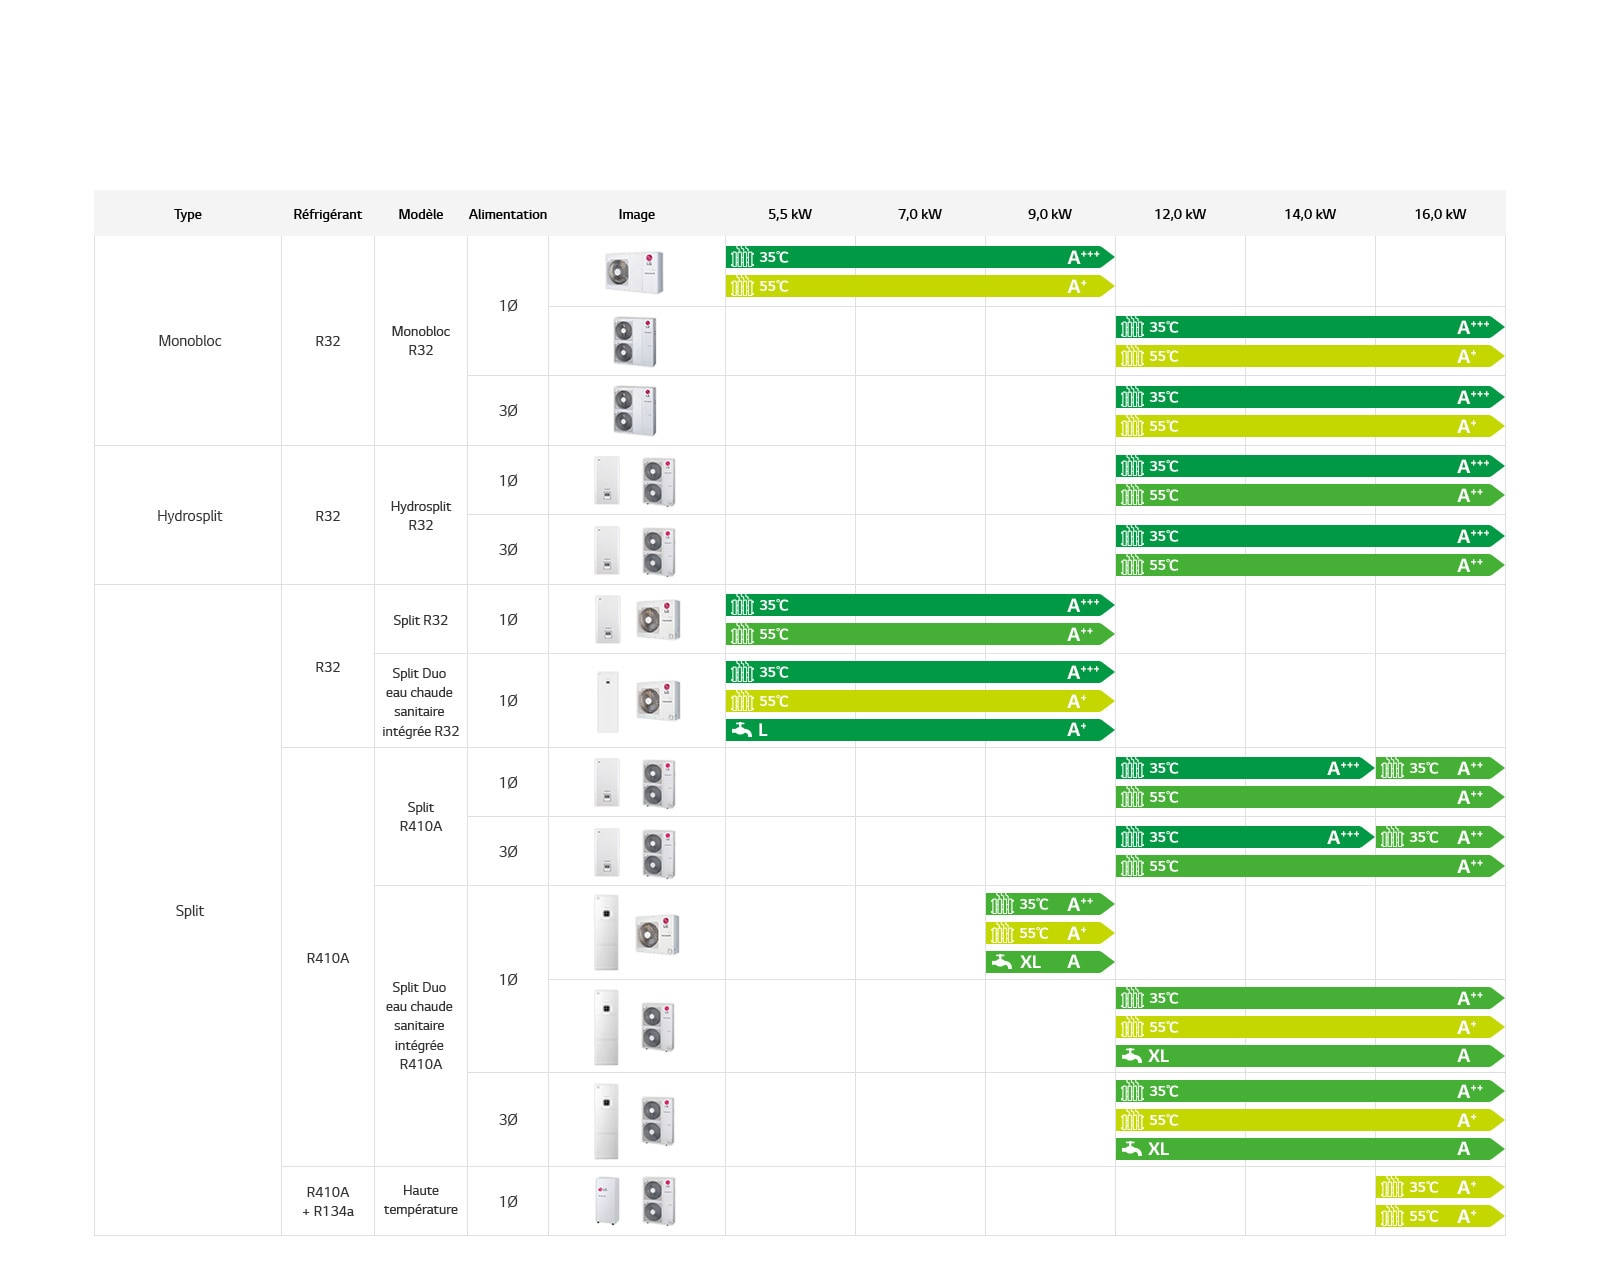Select the 5,5 kW column header

click(789, 214)
